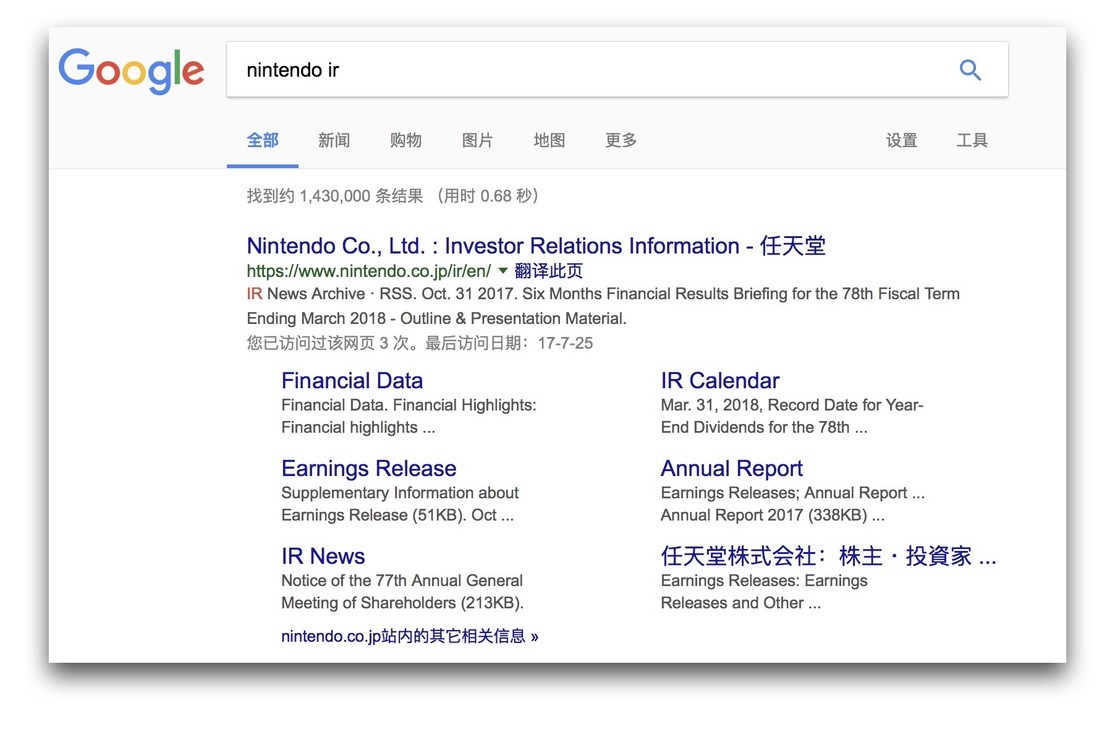Open the Annual Report sitelink
This screenshot has width=1120, height=732.
(x=731, y=468)
